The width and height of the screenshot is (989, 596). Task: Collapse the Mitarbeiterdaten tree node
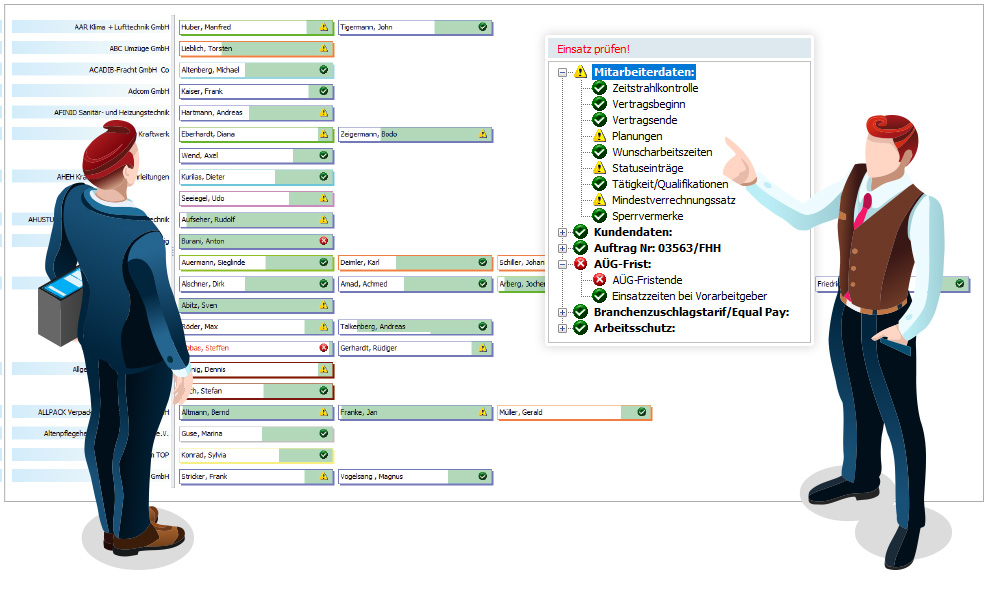coord(562,72)
